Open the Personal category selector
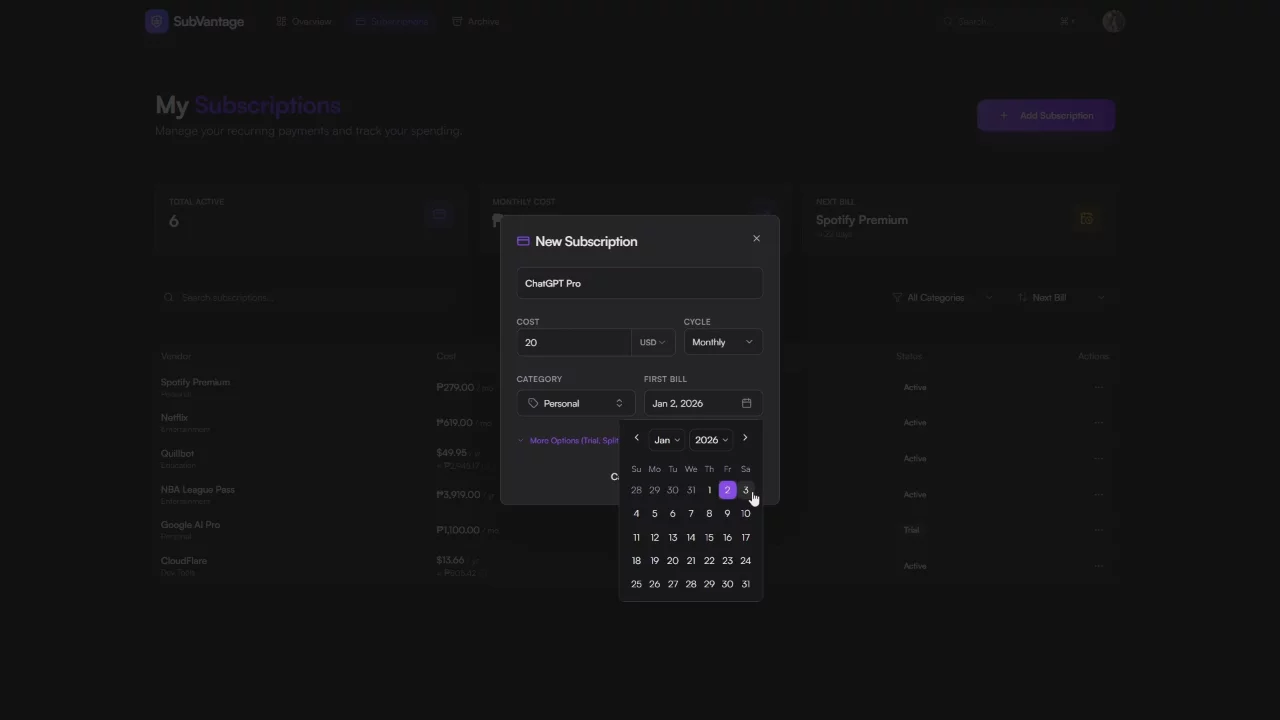The height and width of the screenshot is (720, 1280). pos(575,403)
